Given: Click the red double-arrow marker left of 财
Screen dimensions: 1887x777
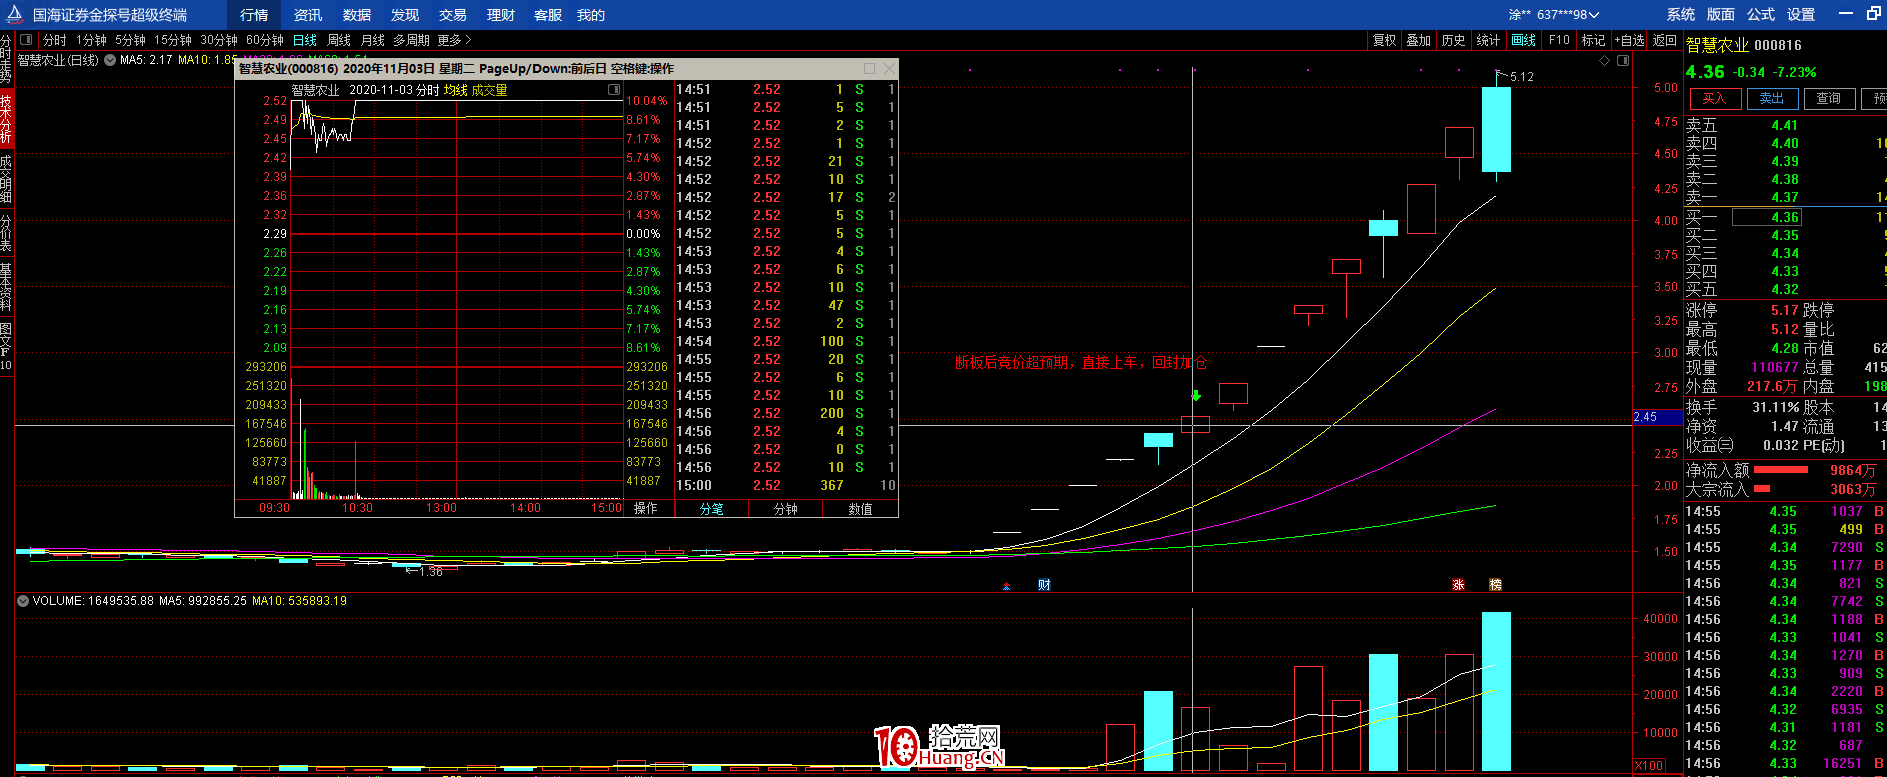Looking at the screenshot, I should pyautogui.click(x=1007, y=586).
